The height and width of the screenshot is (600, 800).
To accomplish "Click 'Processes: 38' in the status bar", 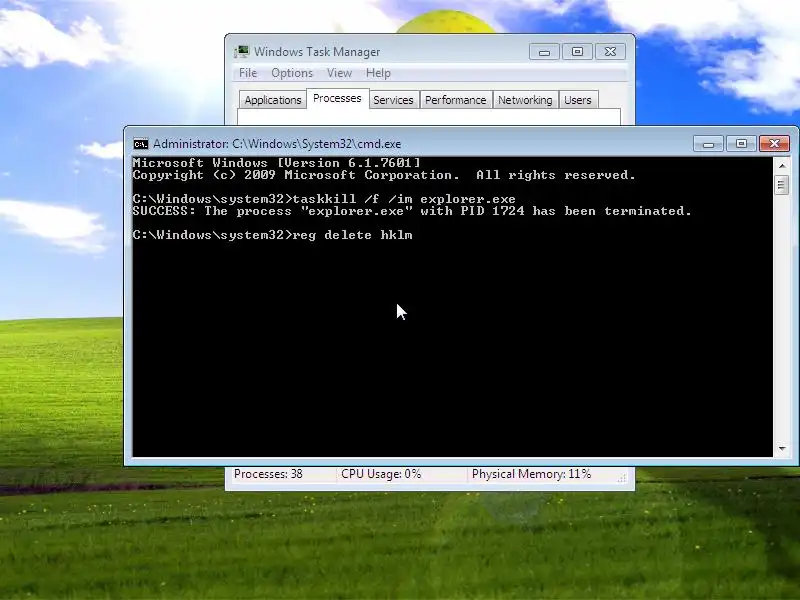I will tap(268, 474).
